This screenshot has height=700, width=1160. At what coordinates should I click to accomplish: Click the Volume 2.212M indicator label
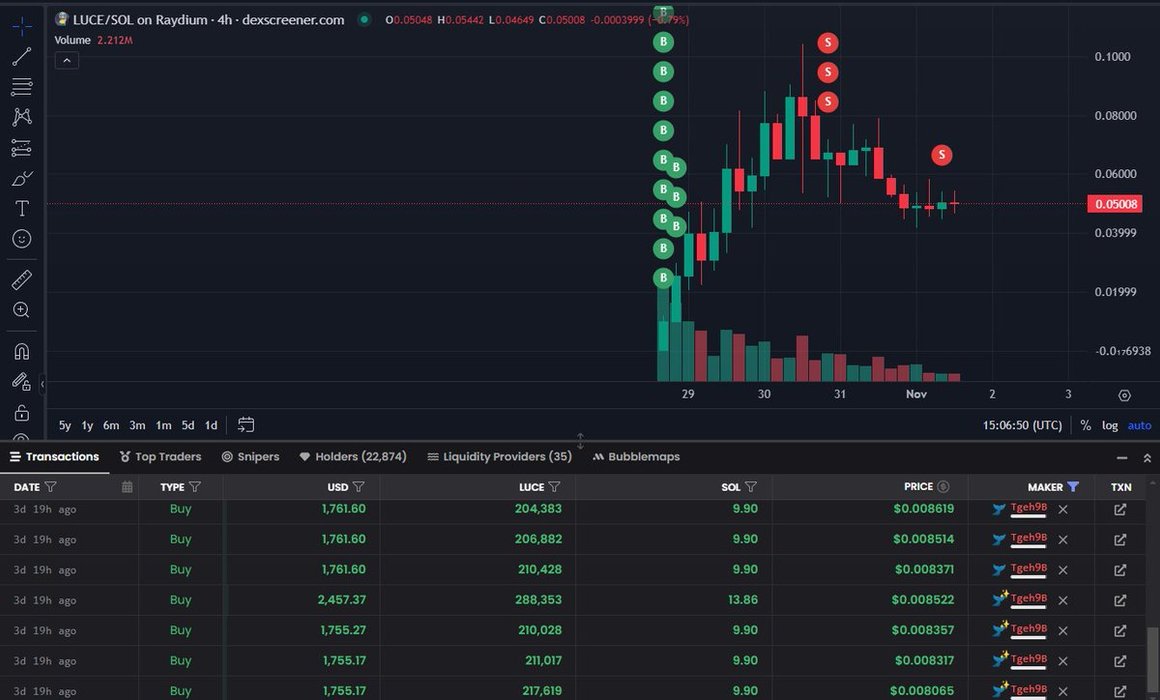coord(93,40)
